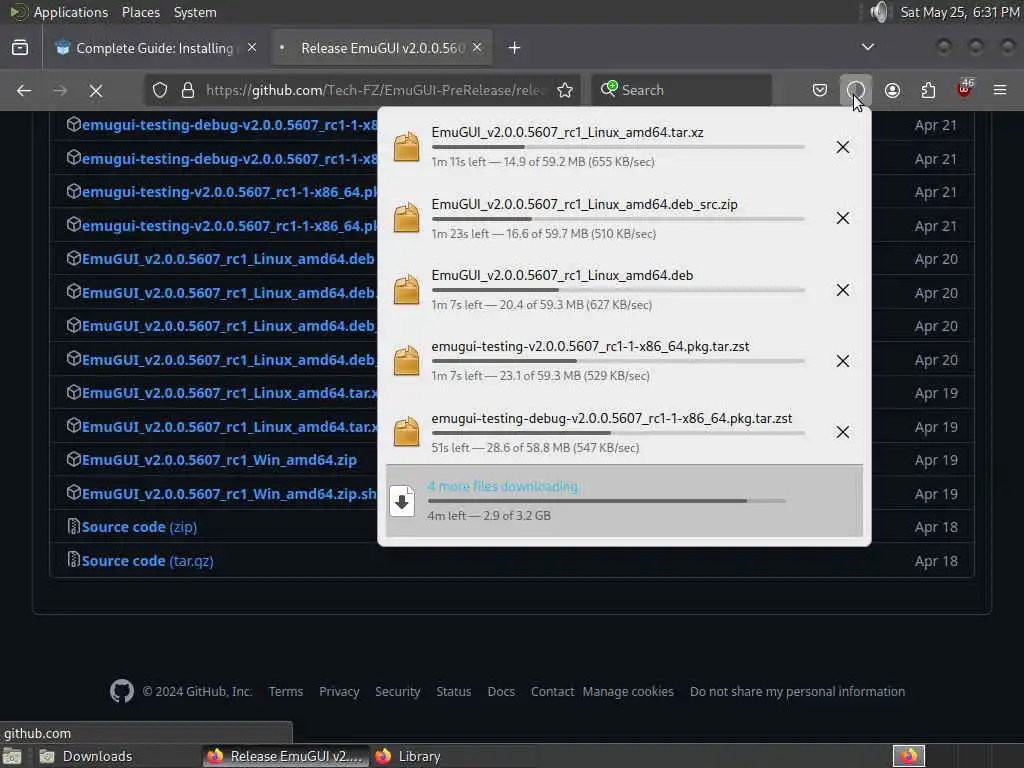1024x768 pixels.
Task: Cancel EmuGUI Linux_amd64.tar.xz download
Action: pos(843,147)
